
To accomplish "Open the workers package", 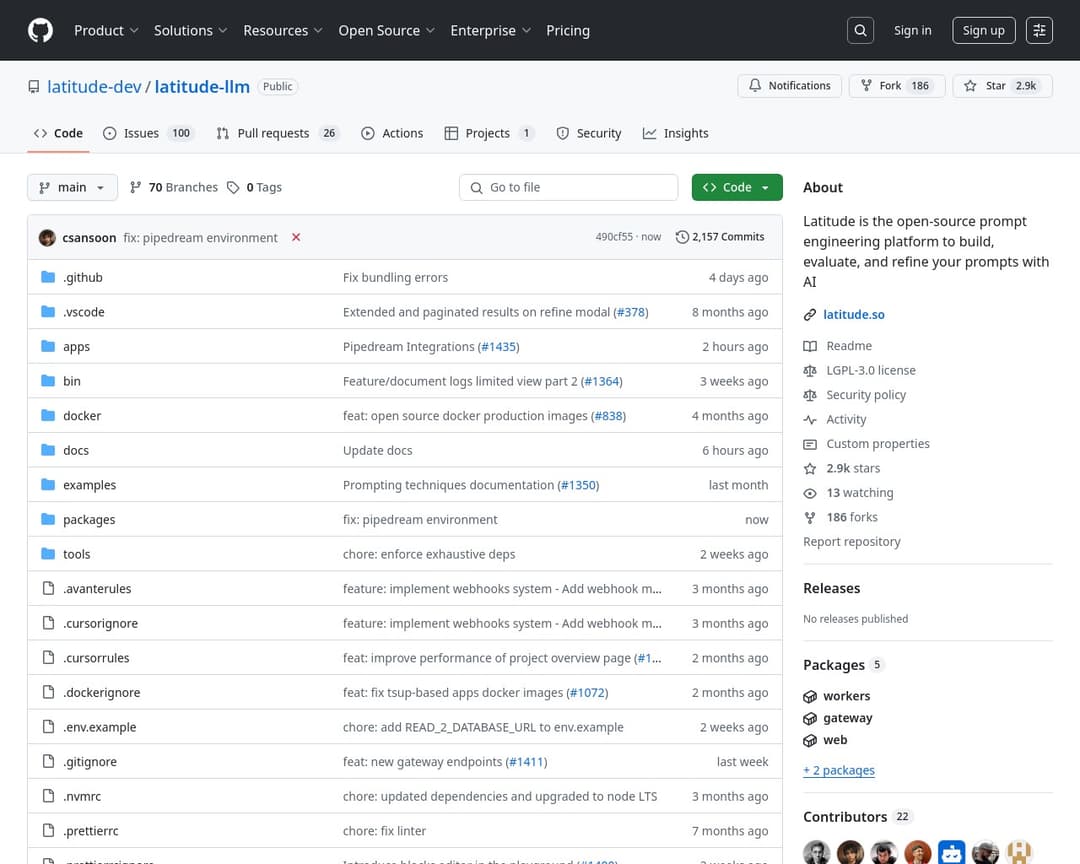I will [x=847, y=696].
